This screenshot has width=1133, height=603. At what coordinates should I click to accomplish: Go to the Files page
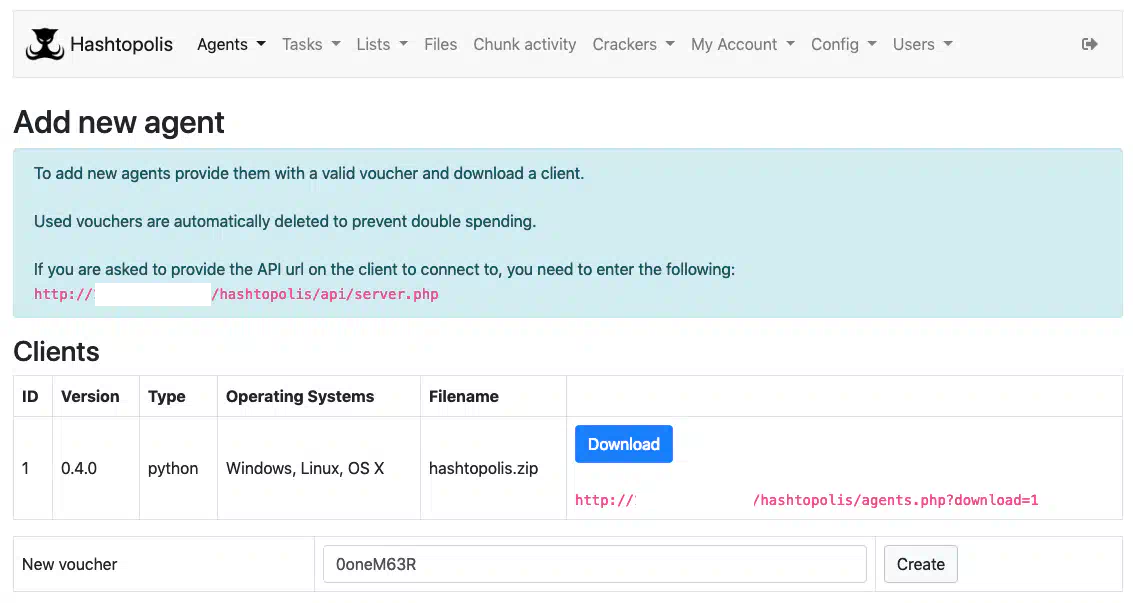tap(441, 44)
